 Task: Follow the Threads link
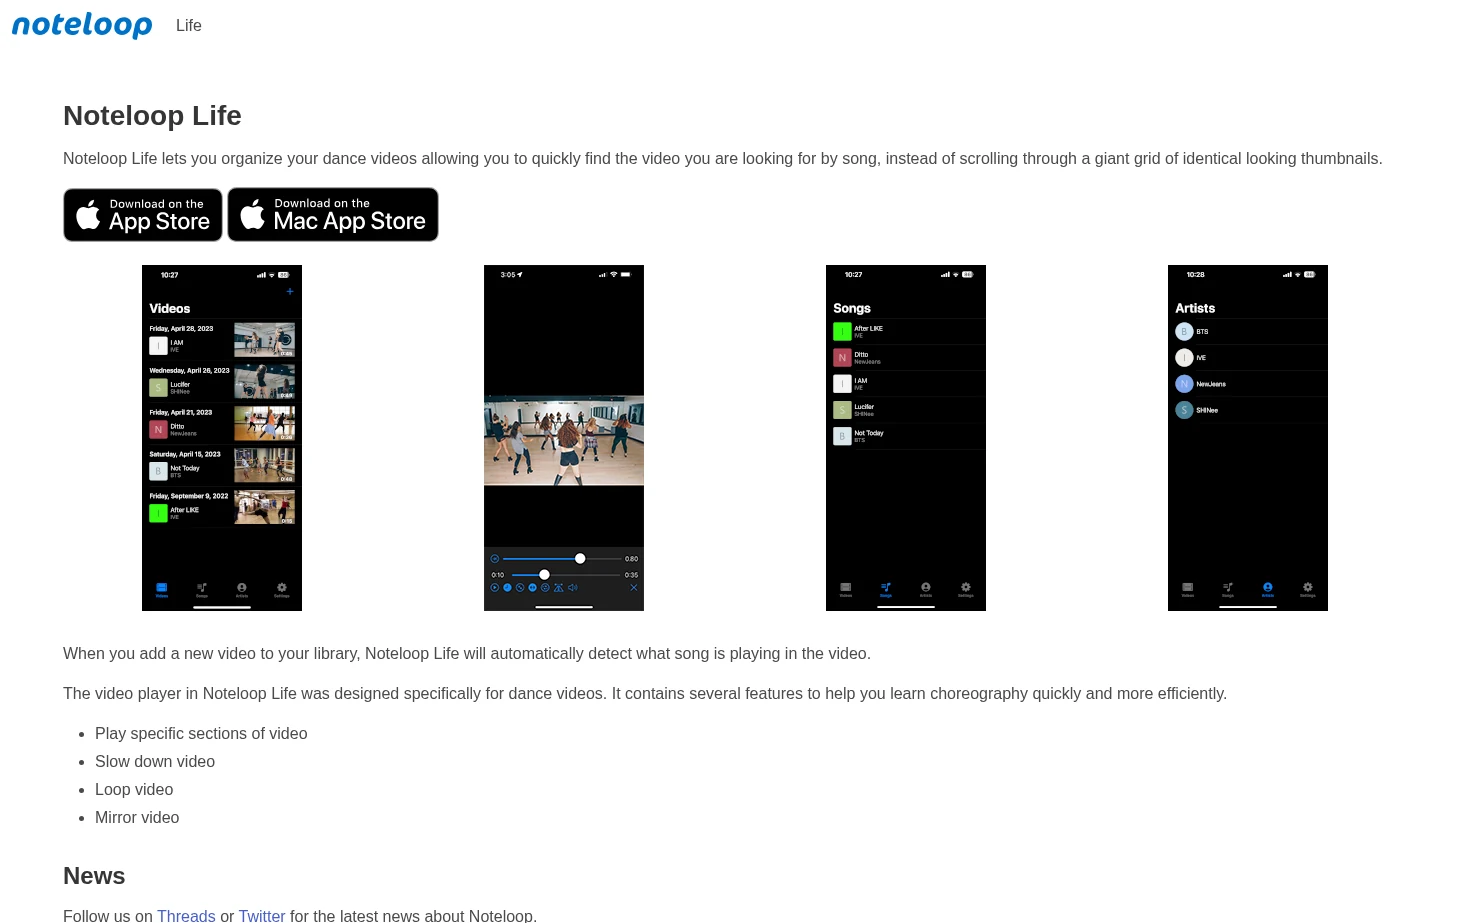[x=186, y=915]
